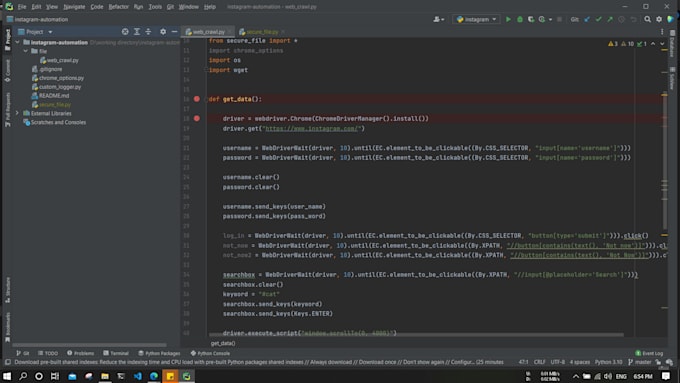Screen dimensions: 680x383
Task: Open the Navigate menu
Action: 74,7
